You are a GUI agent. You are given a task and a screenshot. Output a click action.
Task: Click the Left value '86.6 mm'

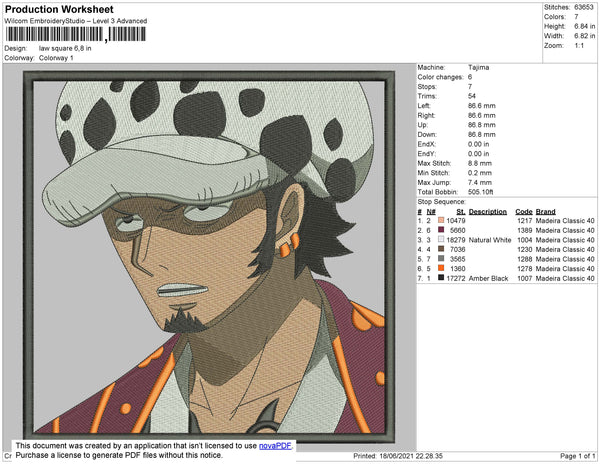(481, 106)
